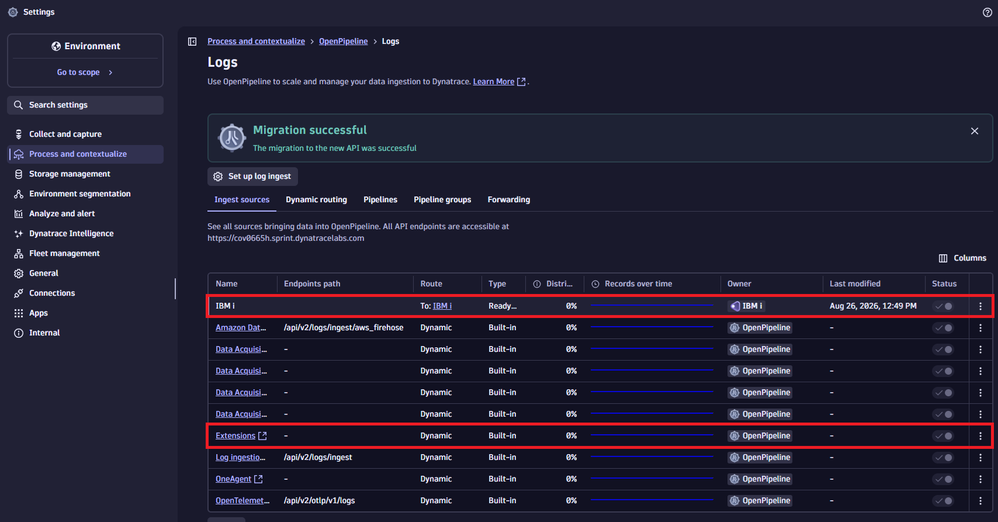Click the info icon in Distribution column header
Viewport: 998px width, 522px height.
(x=537, y=284)
